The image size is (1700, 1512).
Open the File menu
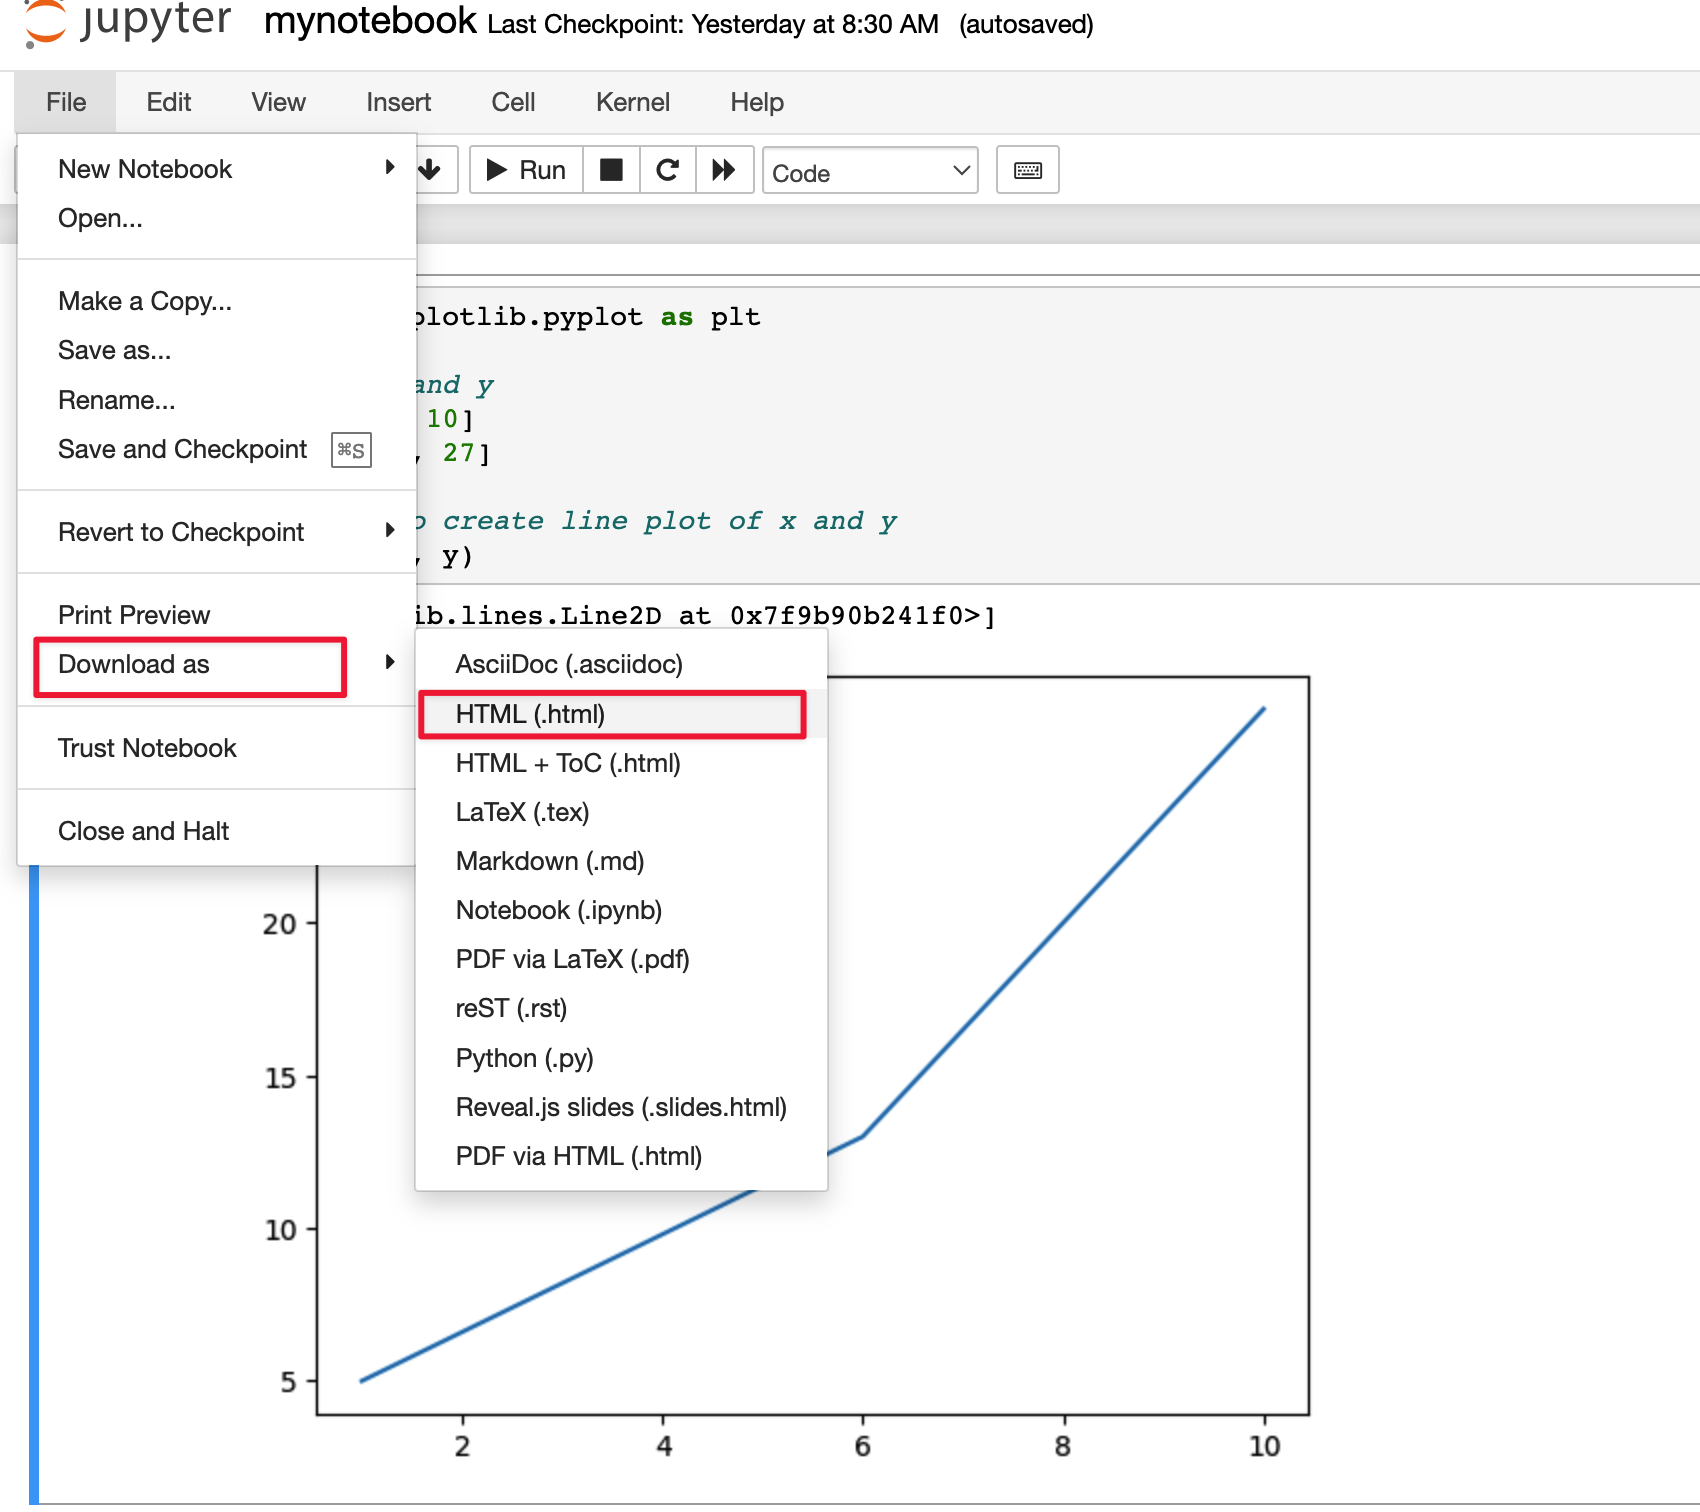point(66,102)
